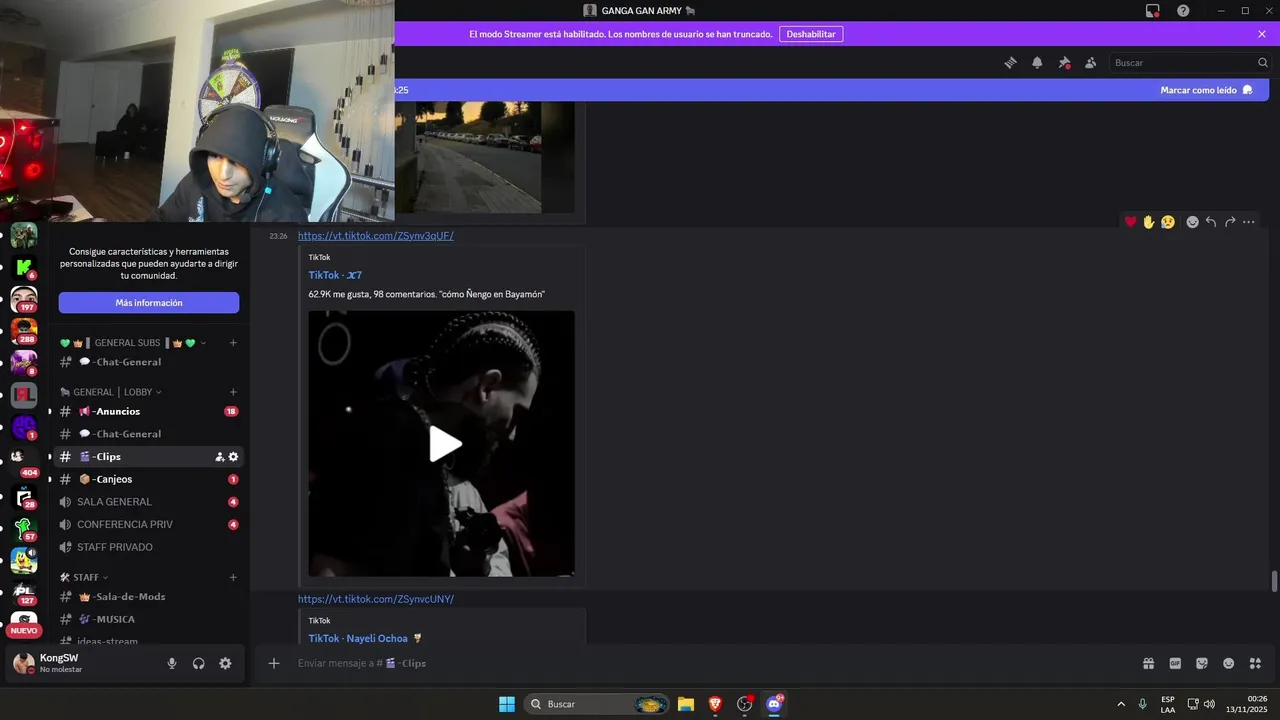The width and height of the screenshot is (1280, 720).
Task: Open the server with 404 badge
Action: point(24,460)
